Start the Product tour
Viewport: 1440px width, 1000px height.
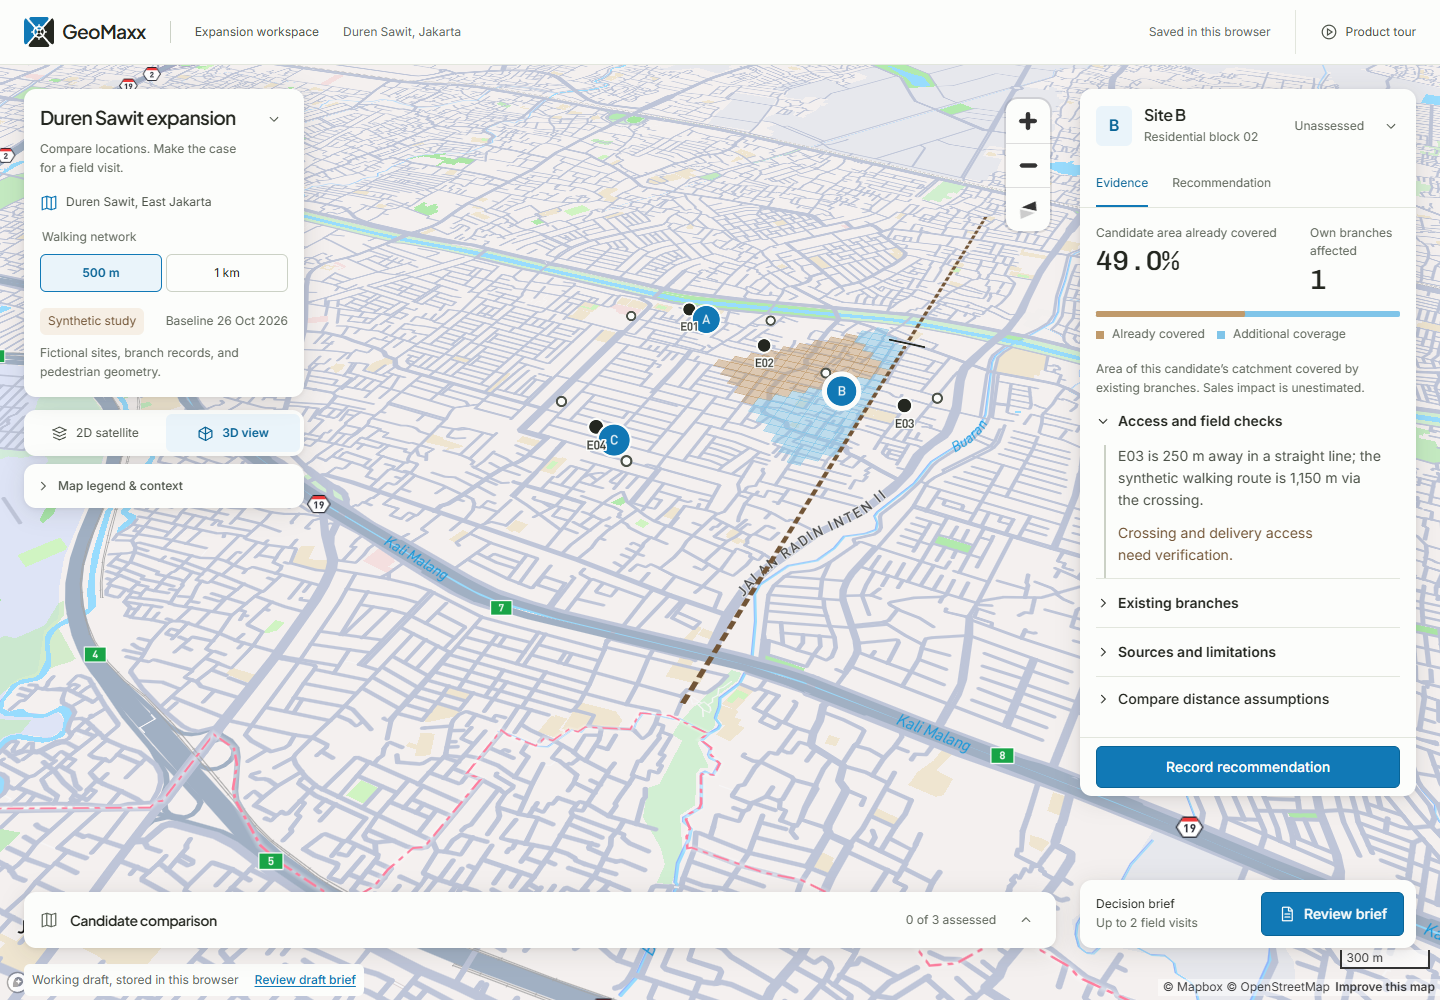coord(1368,32)
